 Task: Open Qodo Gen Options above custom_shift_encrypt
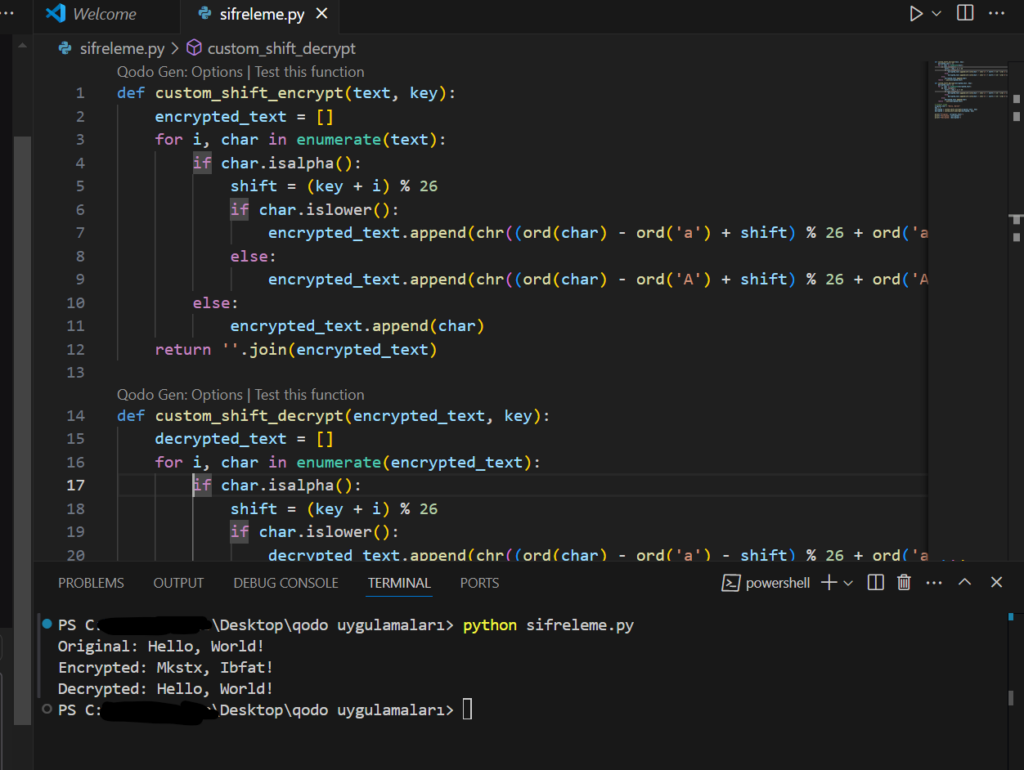[x=180, y=72]
